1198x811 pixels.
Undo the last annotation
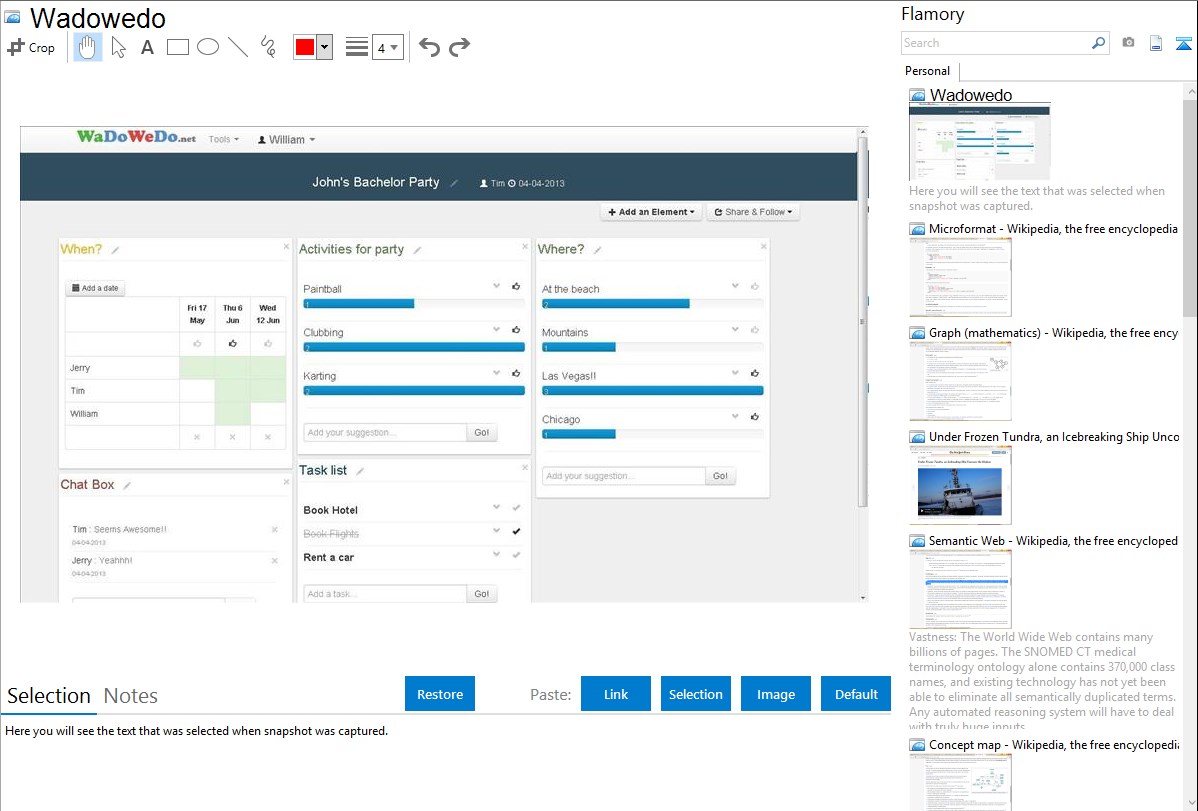pos(429,47)
